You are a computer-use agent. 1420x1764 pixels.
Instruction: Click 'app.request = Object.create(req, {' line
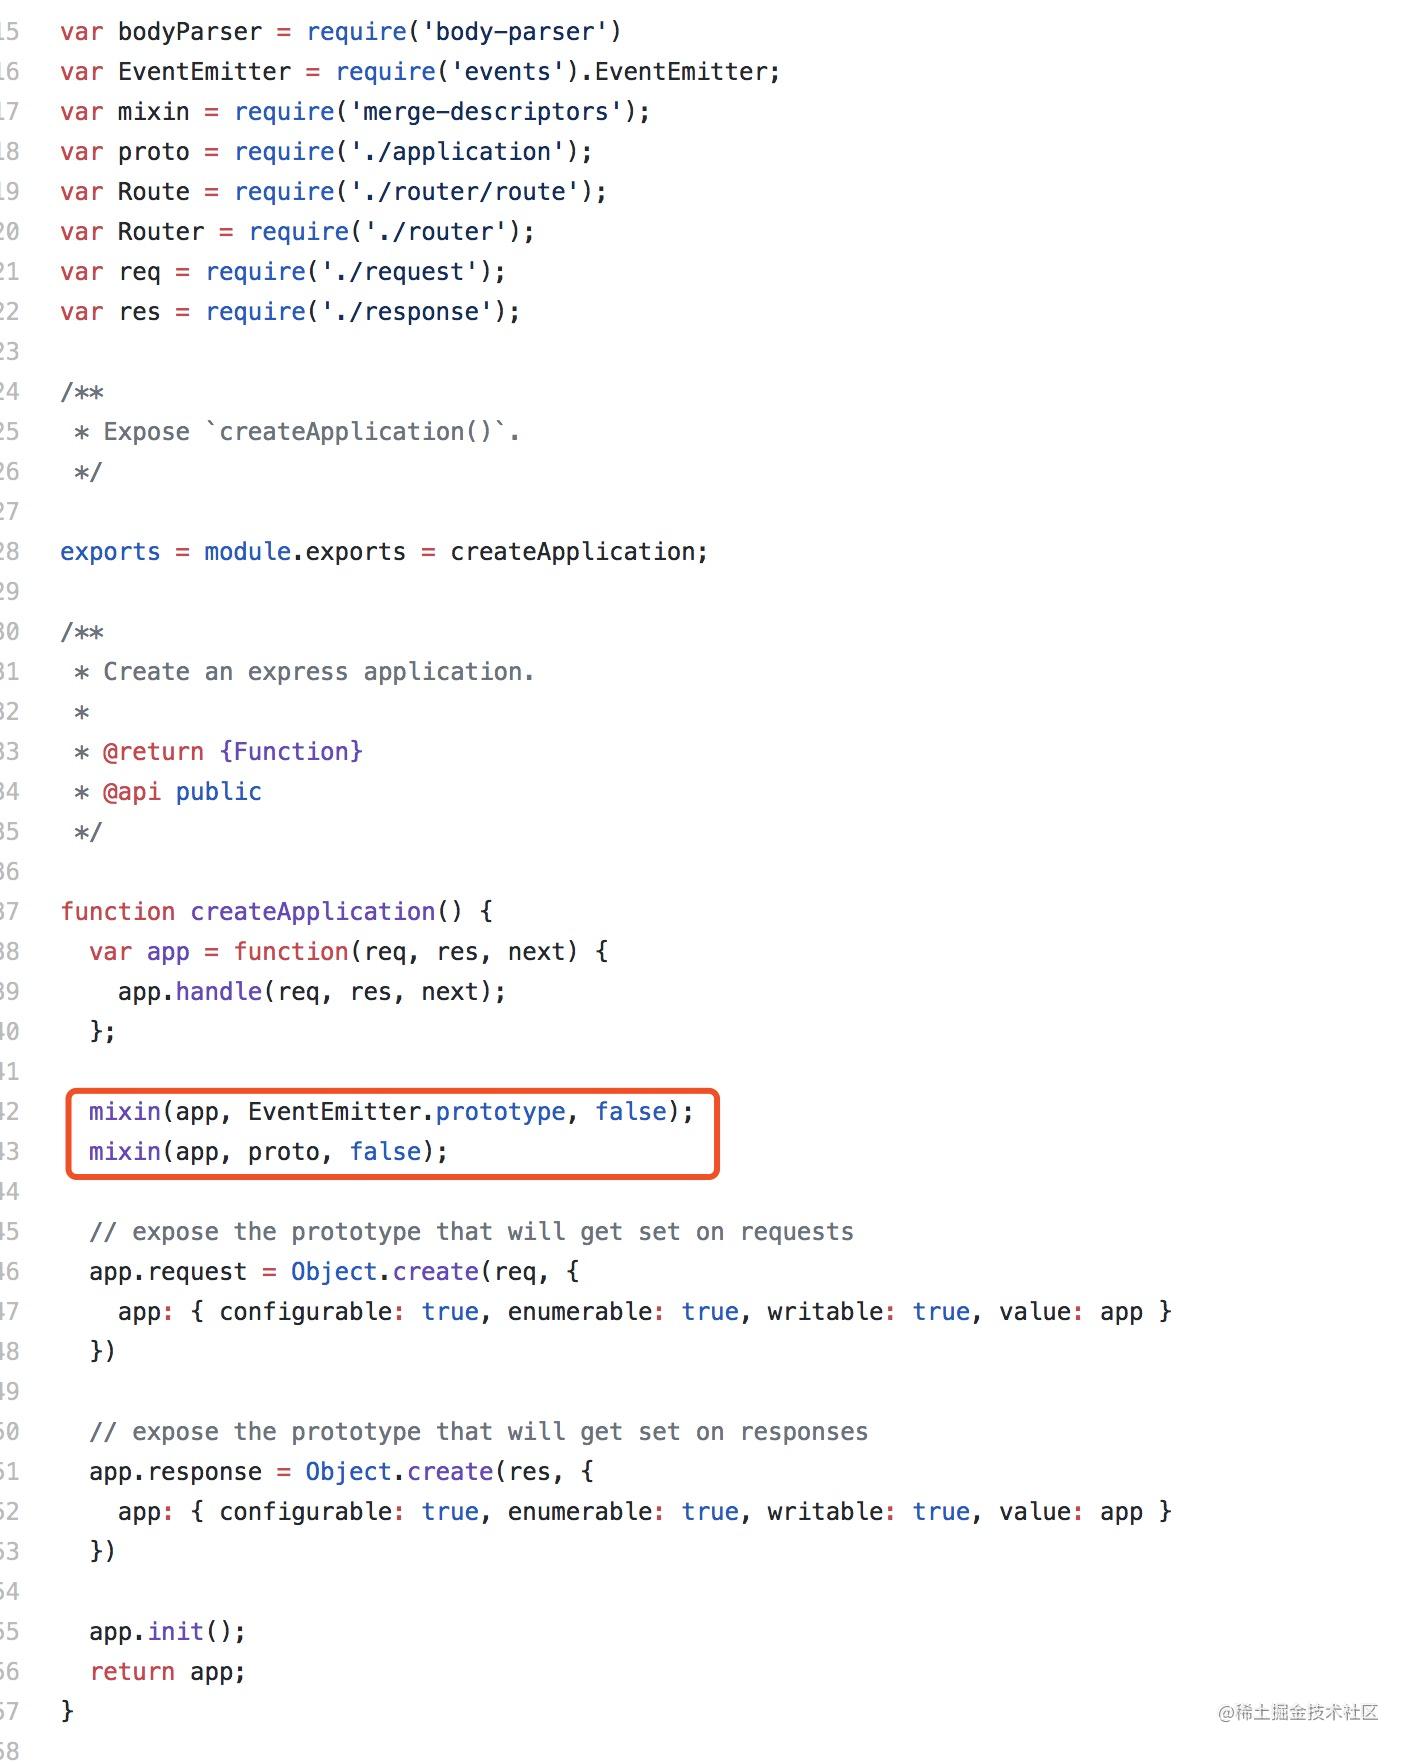[334, 1272]
